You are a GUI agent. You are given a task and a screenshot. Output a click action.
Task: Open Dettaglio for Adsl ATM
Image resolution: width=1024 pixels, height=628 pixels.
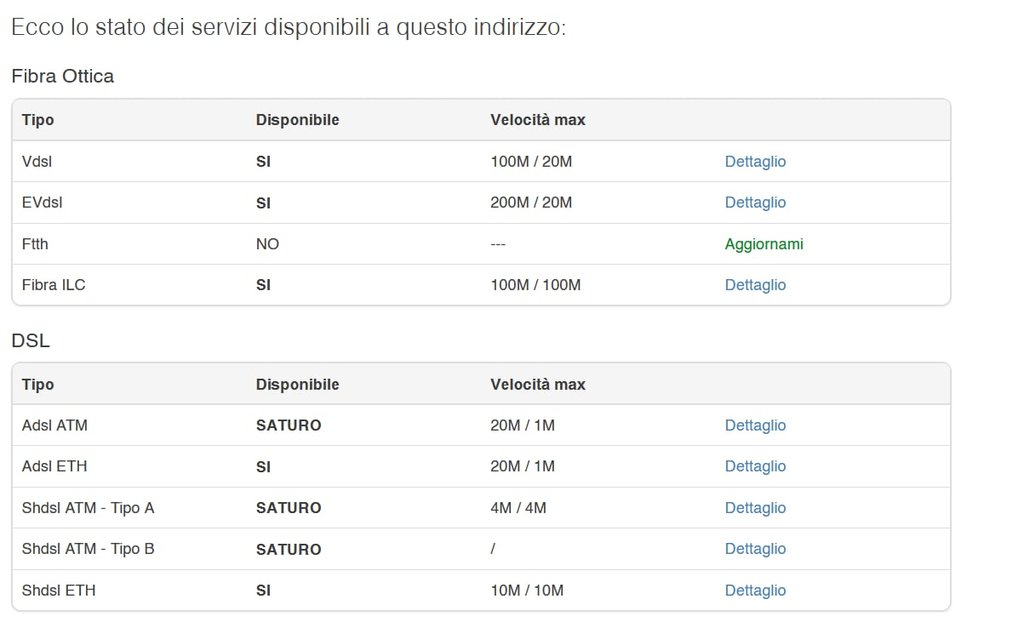pyautogui.click(x=755, y=425)
